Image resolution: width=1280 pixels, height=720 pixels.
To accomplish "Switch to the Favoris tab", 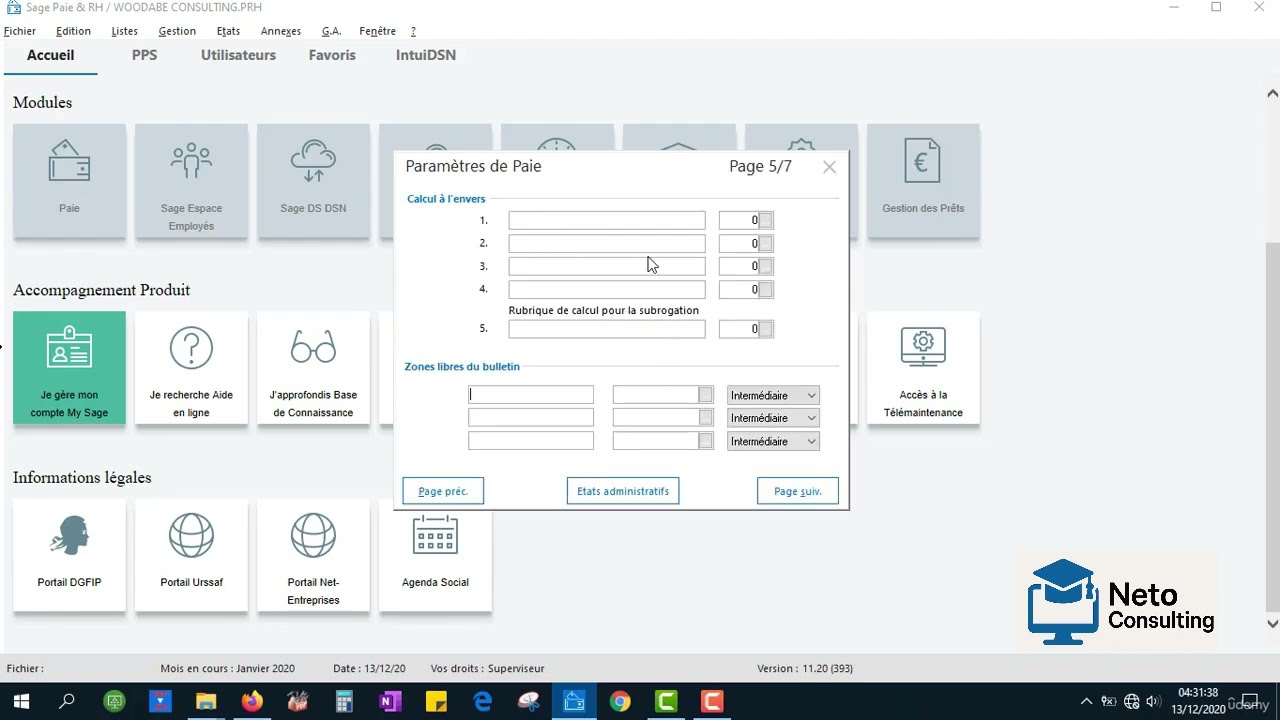I will click(332, 55).
